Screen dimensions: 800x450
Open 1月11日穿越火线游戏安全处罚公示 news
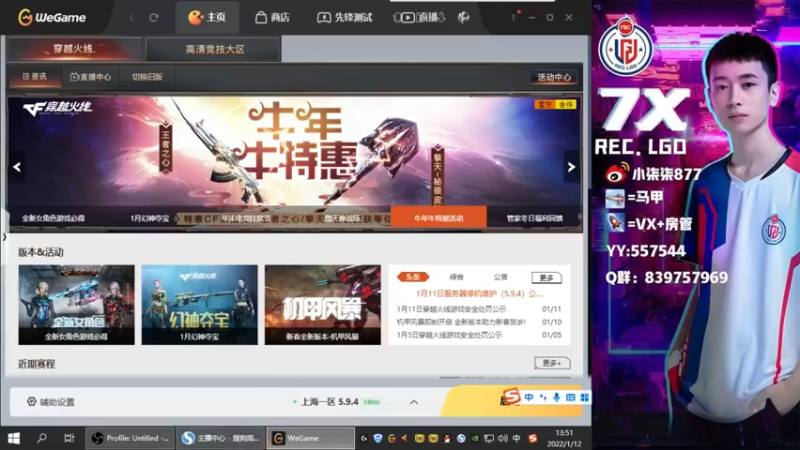click(451, 309)
